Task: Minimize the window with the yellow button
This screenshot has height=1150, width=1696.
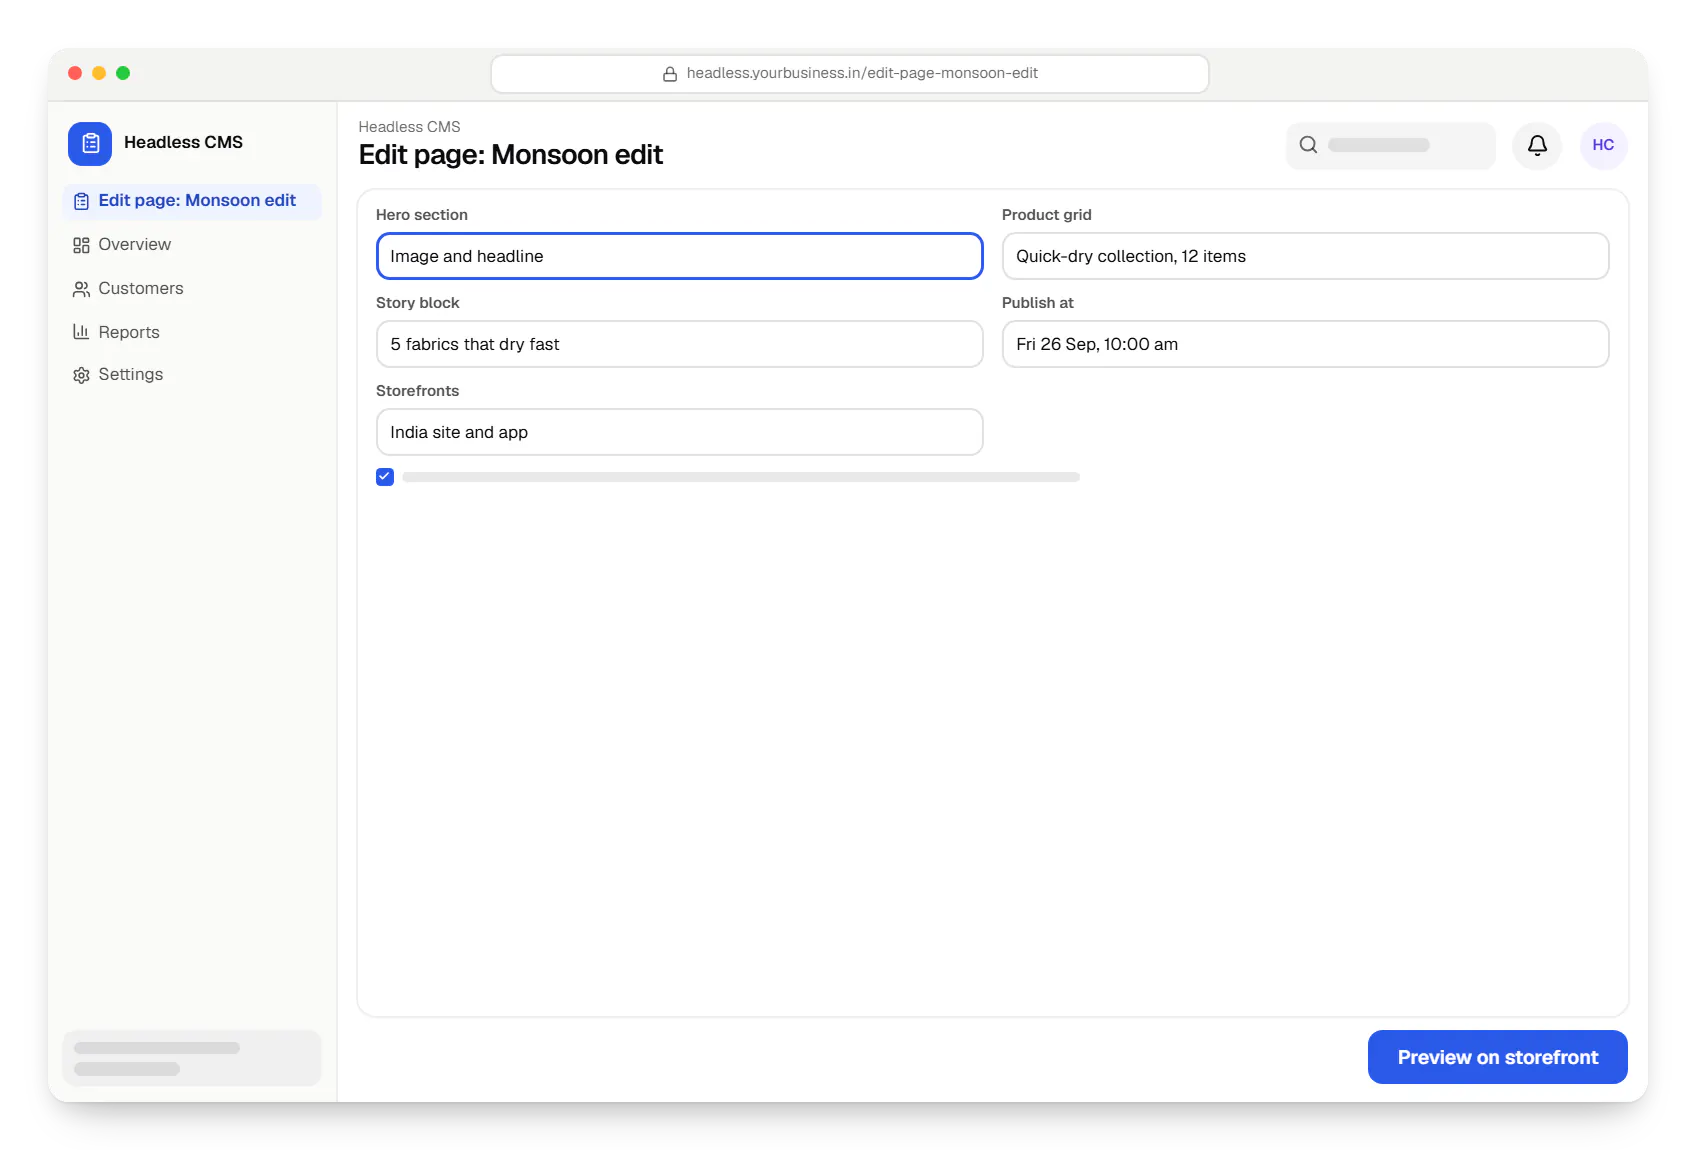Action: click(x=99, y=73)
